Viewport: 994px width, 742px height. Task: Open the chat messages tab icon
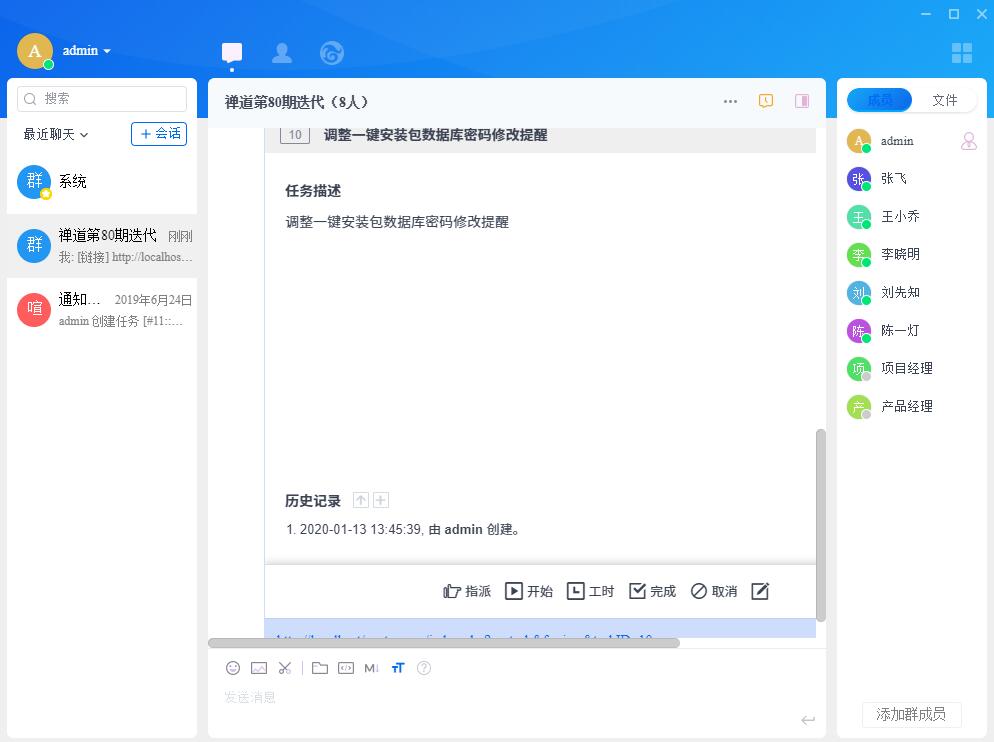(232, 53)
